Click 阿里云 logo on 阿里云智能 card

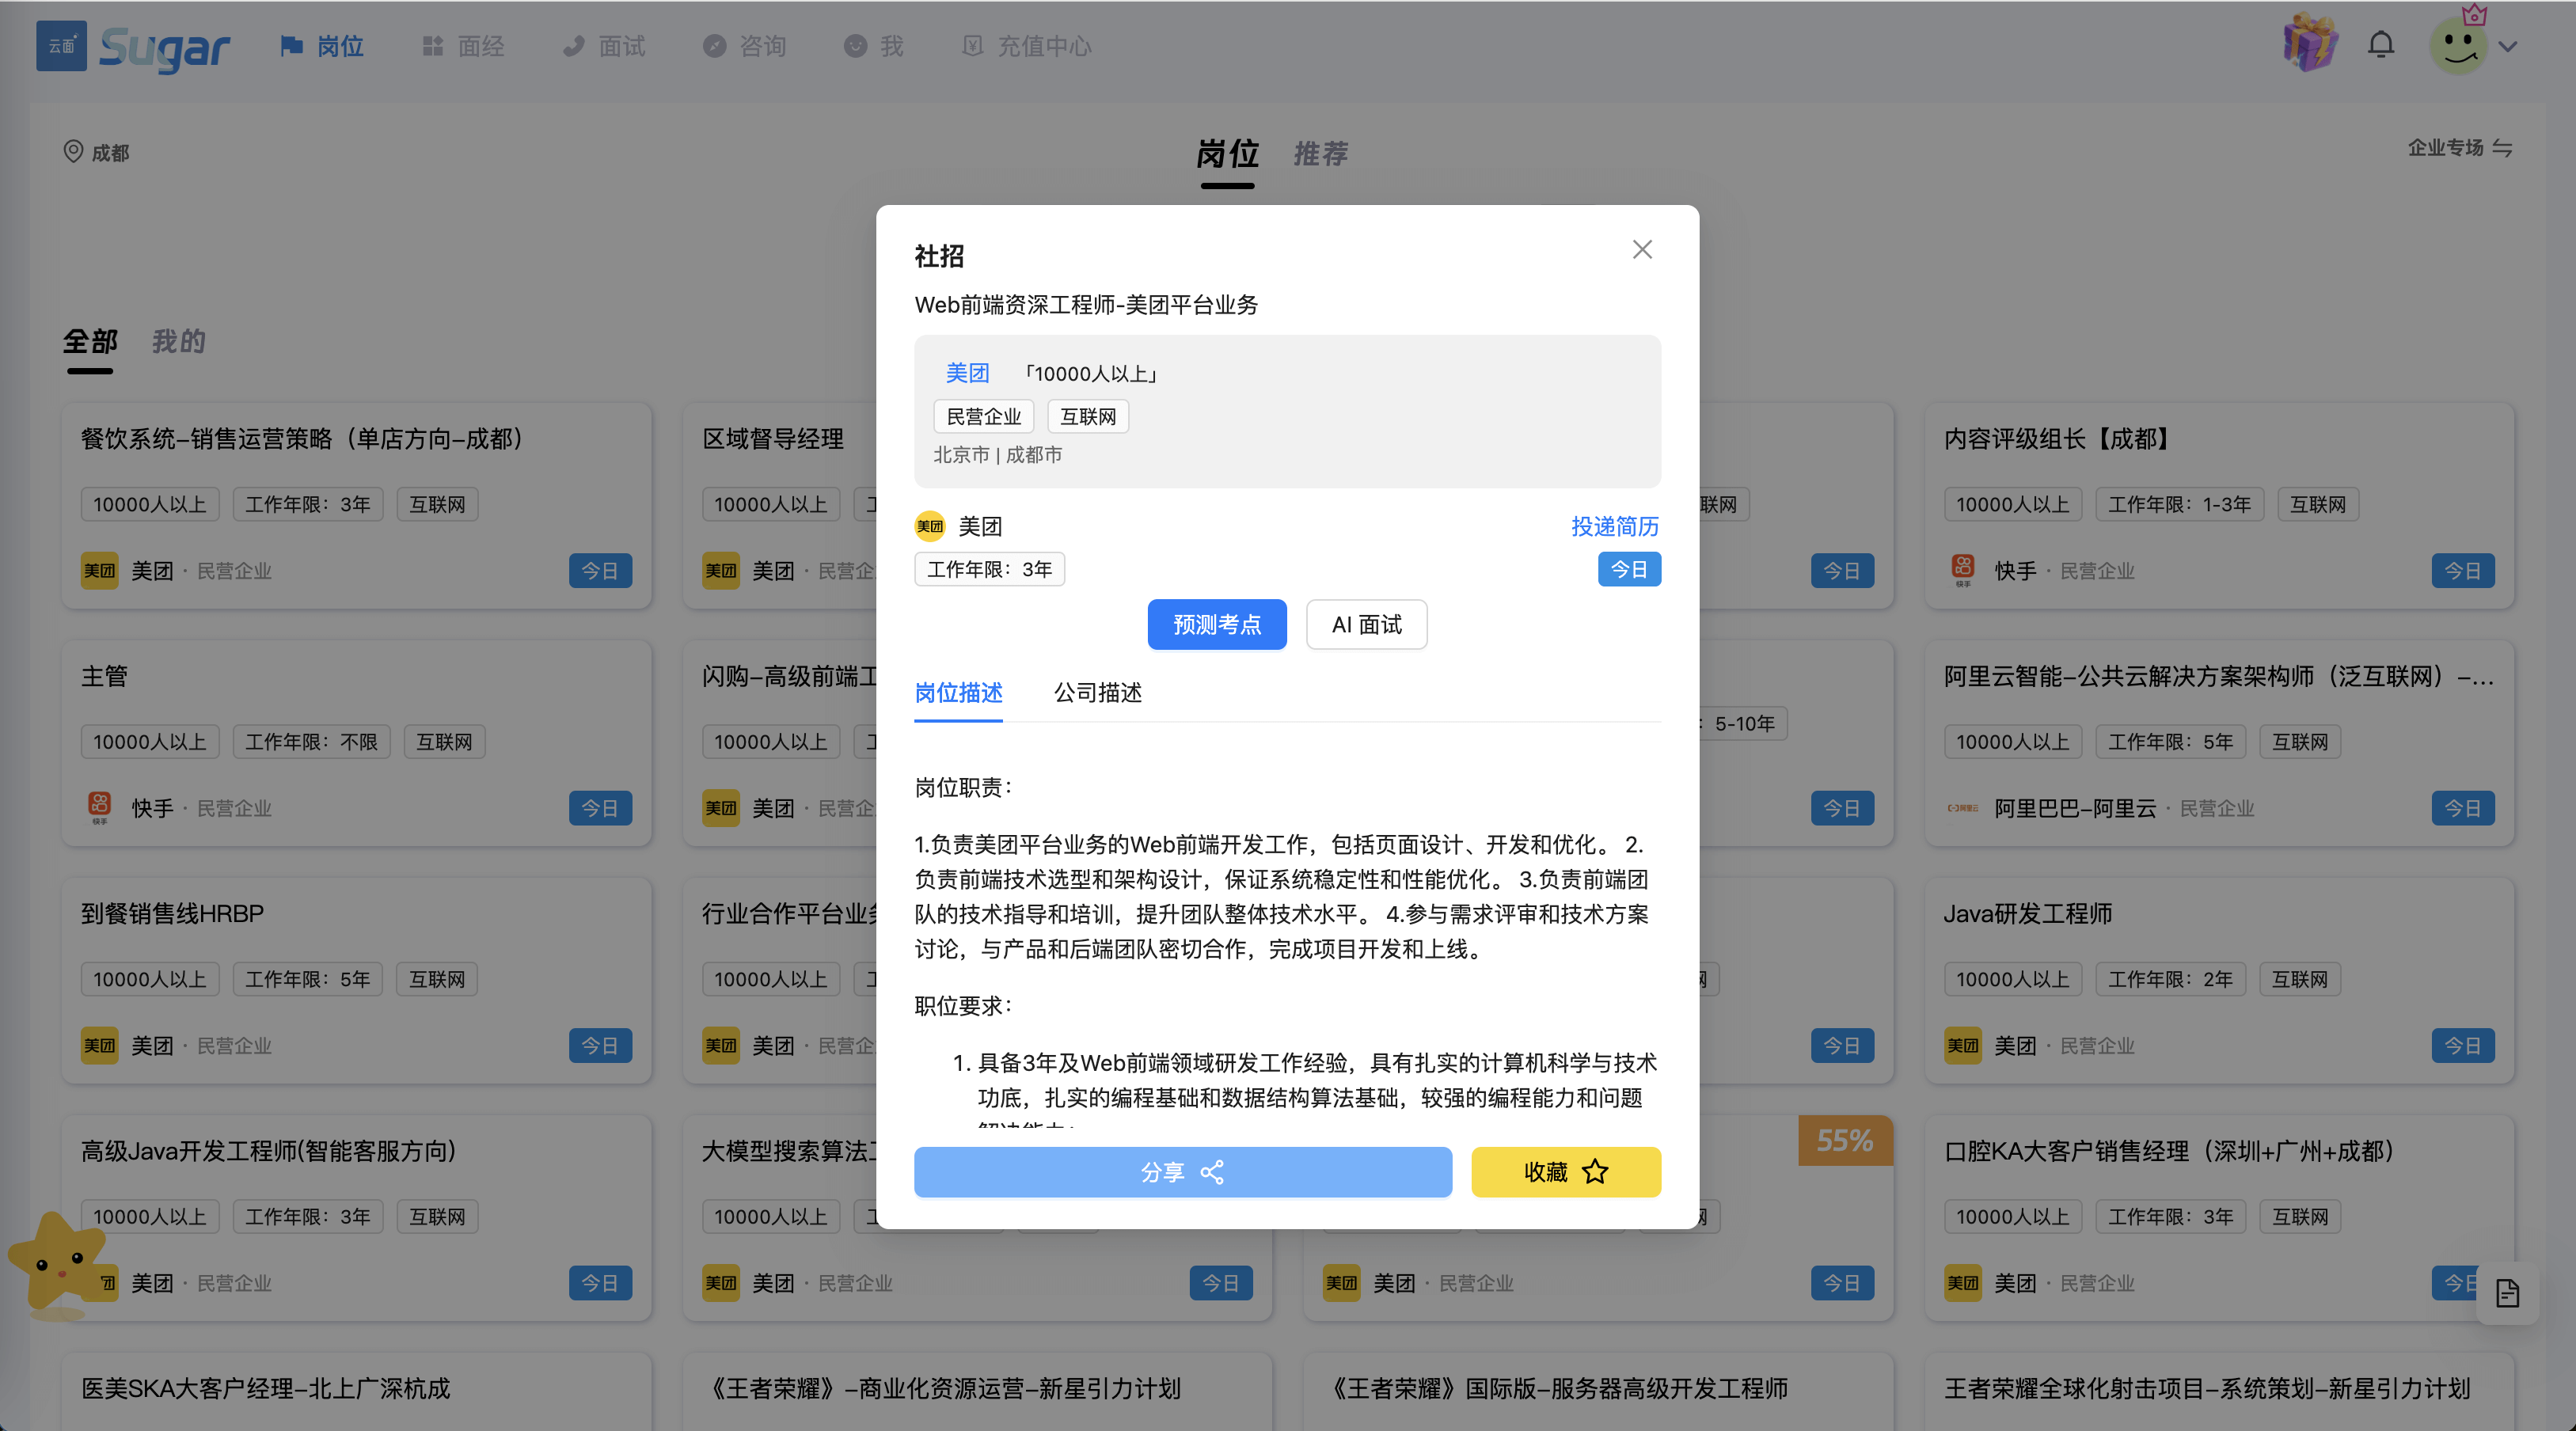coord(1963,808)
